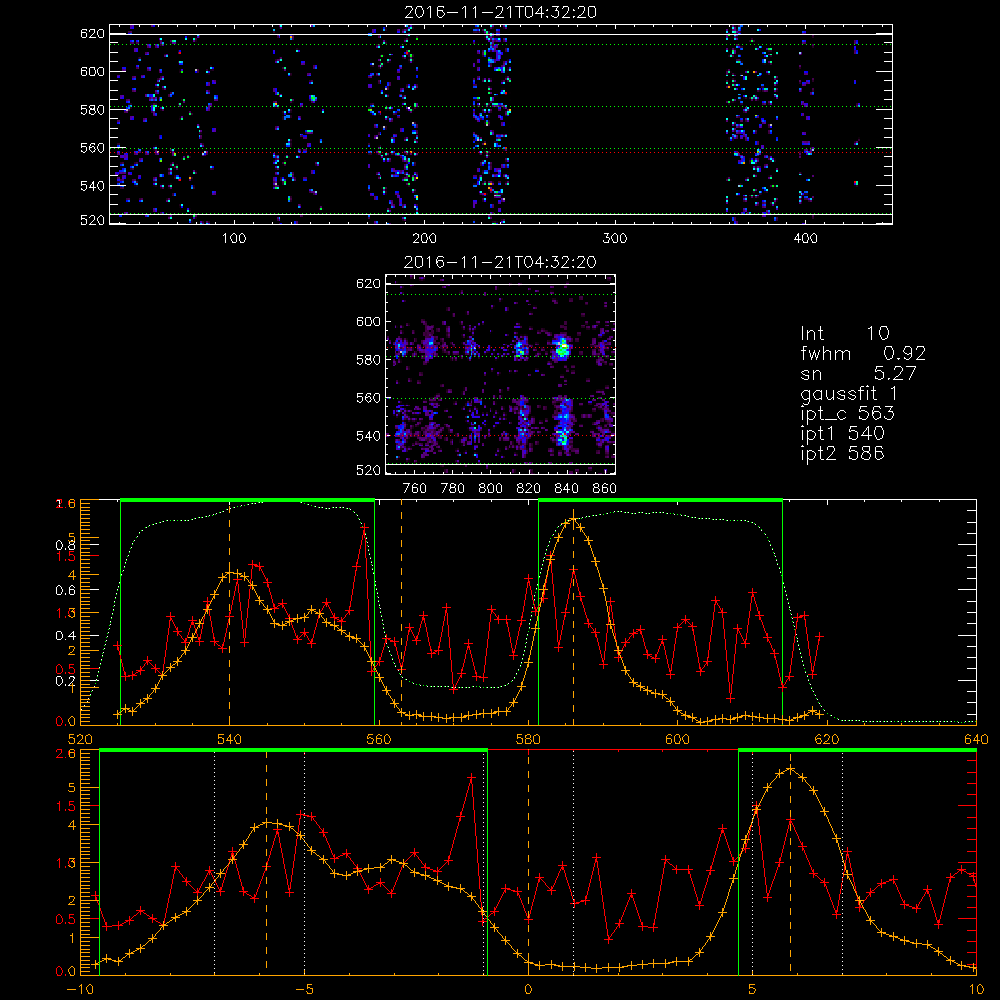1000x1000 pixels.
Task: Click the dashed orange line at 540 in upper profile plot
Action: (230, 612)
